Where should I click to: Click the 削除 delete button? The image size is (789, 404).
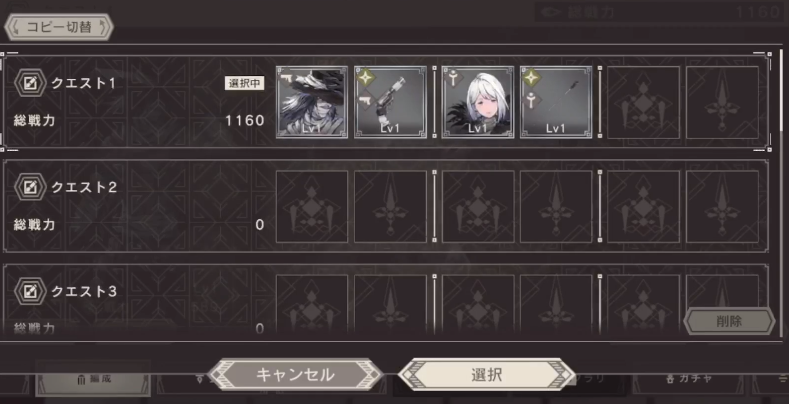(x=729, y=321)
